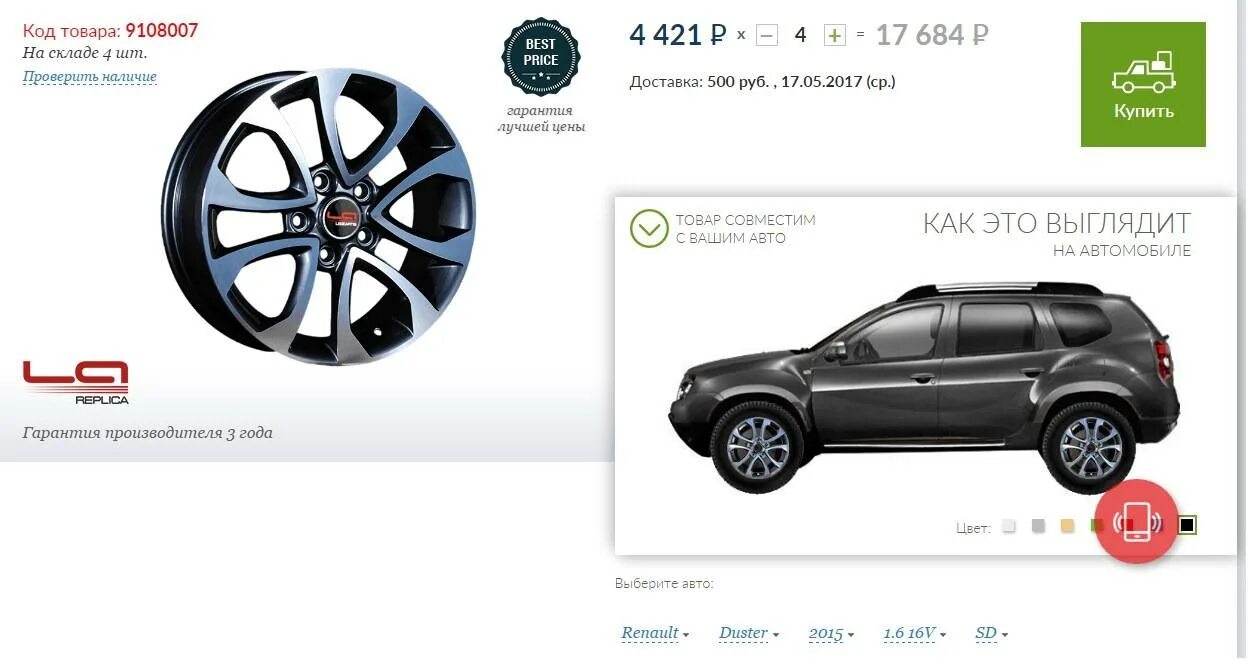Open the 2015 year dropdown
Image resolution: width=1248 pixels, height=672 pixels.
click(x=832, y=633)
